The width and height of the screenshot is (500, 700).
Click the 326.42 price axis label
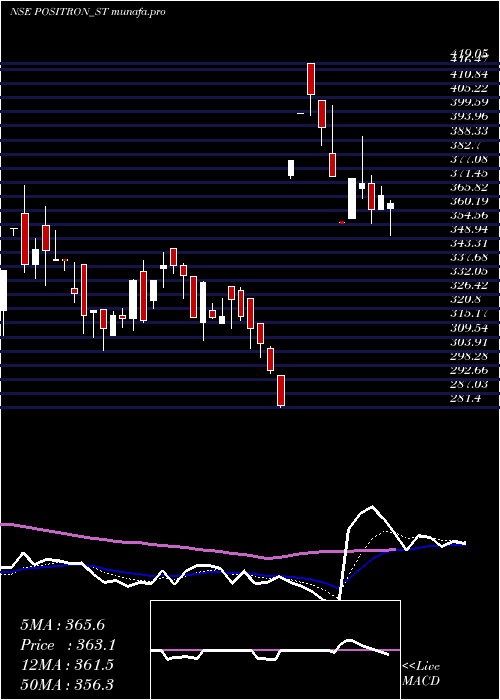coord(469,285)
